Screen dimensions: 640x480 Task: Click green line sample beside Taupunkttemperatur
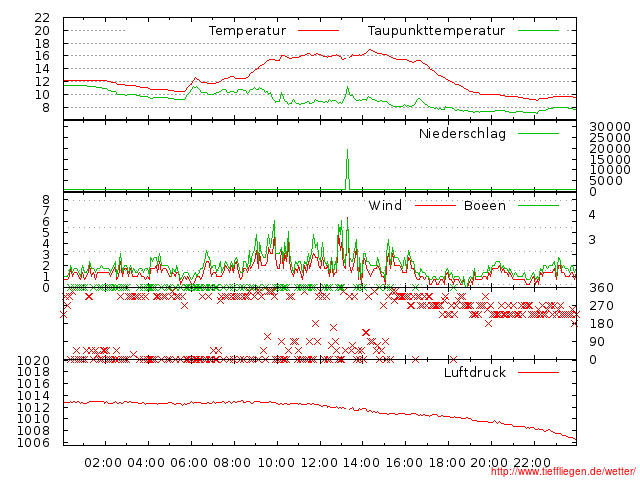pyautogui.click(x=538, y=31)
